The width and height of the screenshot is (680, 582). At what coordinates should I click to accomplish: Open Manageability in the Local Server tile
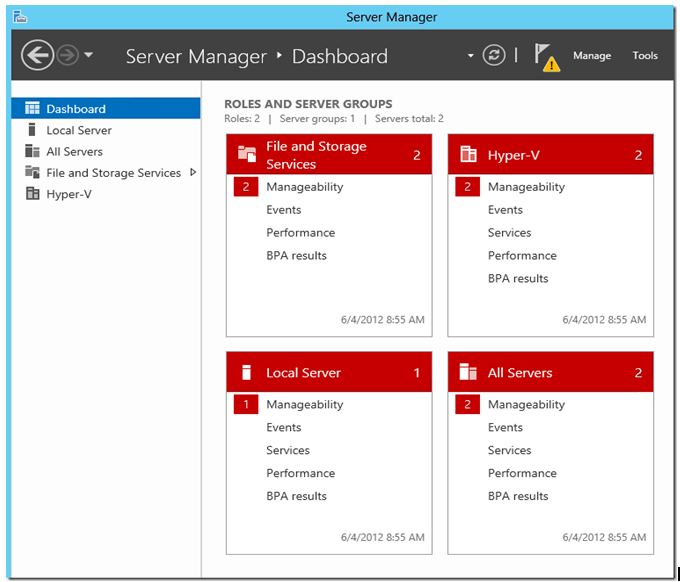[x=304, y=405]
